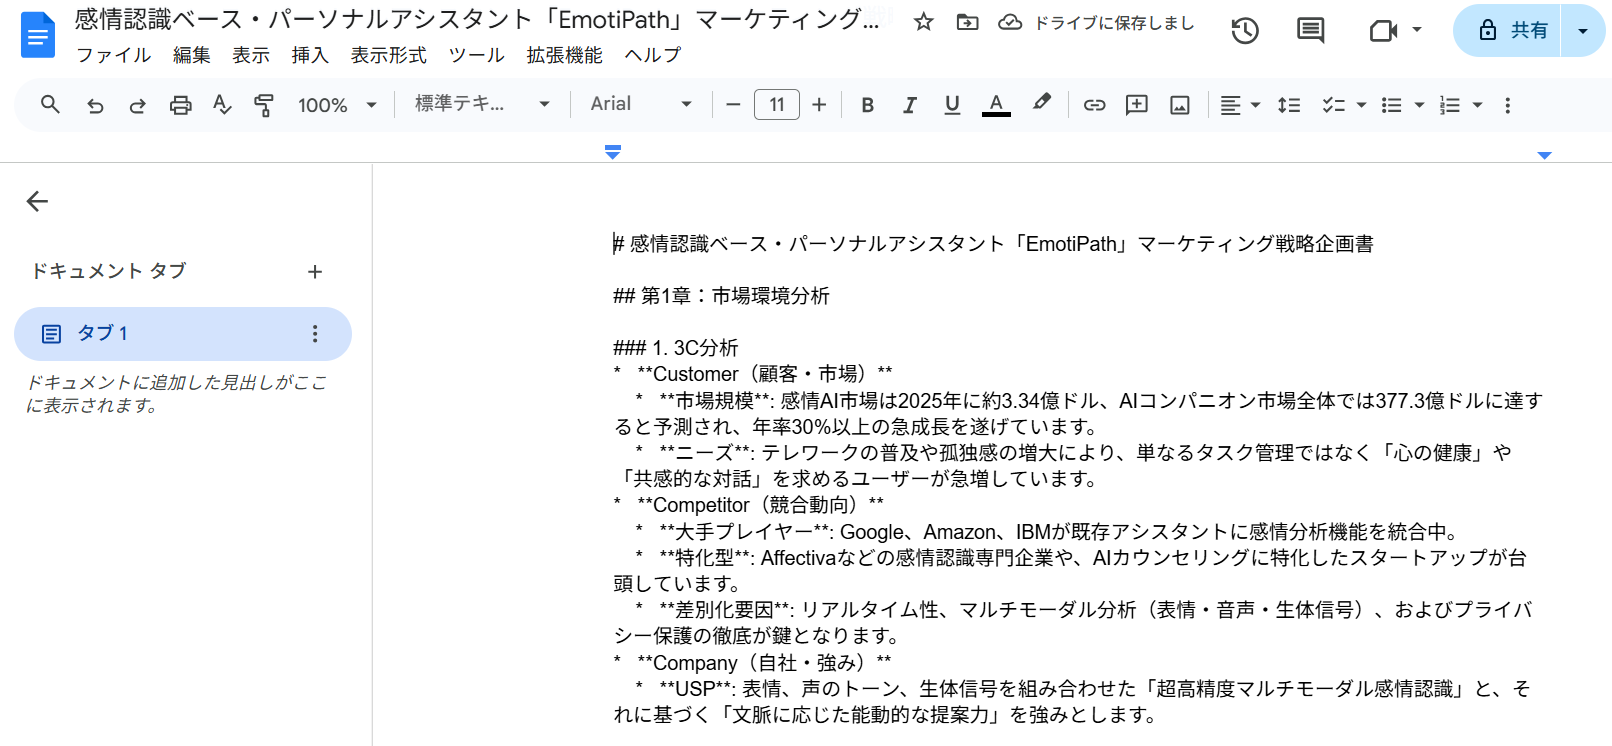The image size is (1612, 746).
Task: Open text alignment options
Action: coord(1240,105)
